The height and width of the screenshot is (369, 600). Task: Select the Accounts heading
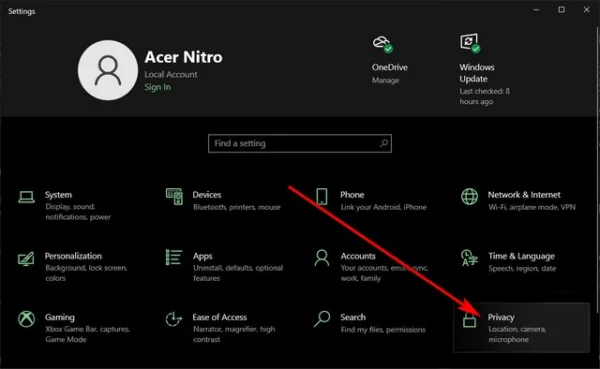pyautogui.click(x=358, y=256)
